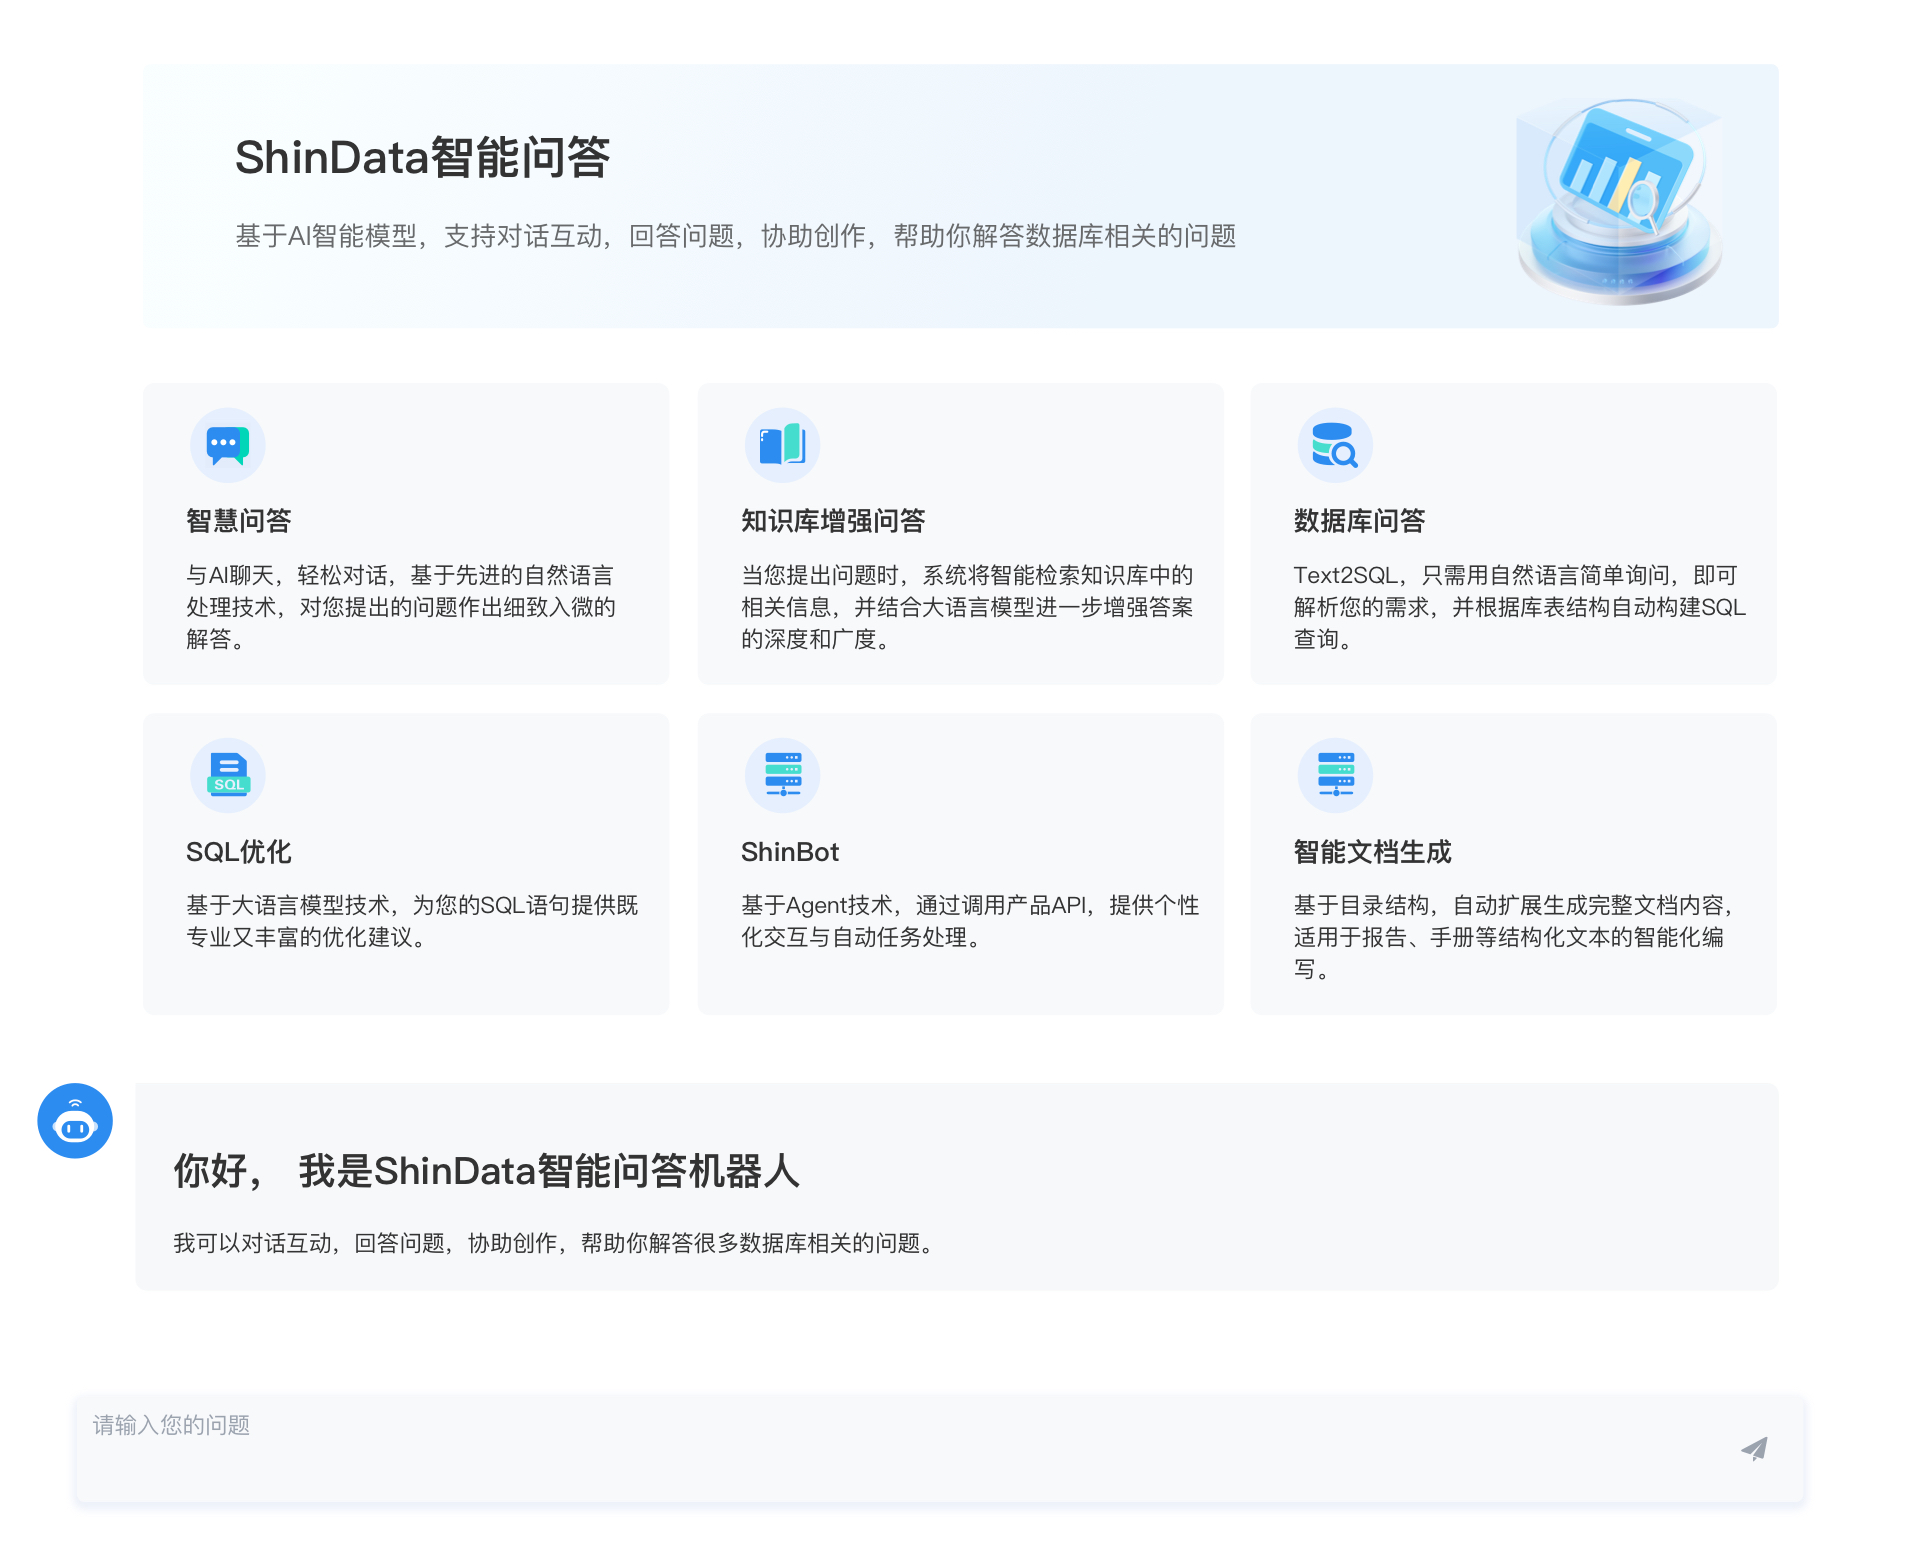This screenshot has height=1568, width=1920.
Task: Click the 智能文档生成 server icon
Action: pyautogui.click(x=1335, y=775)
